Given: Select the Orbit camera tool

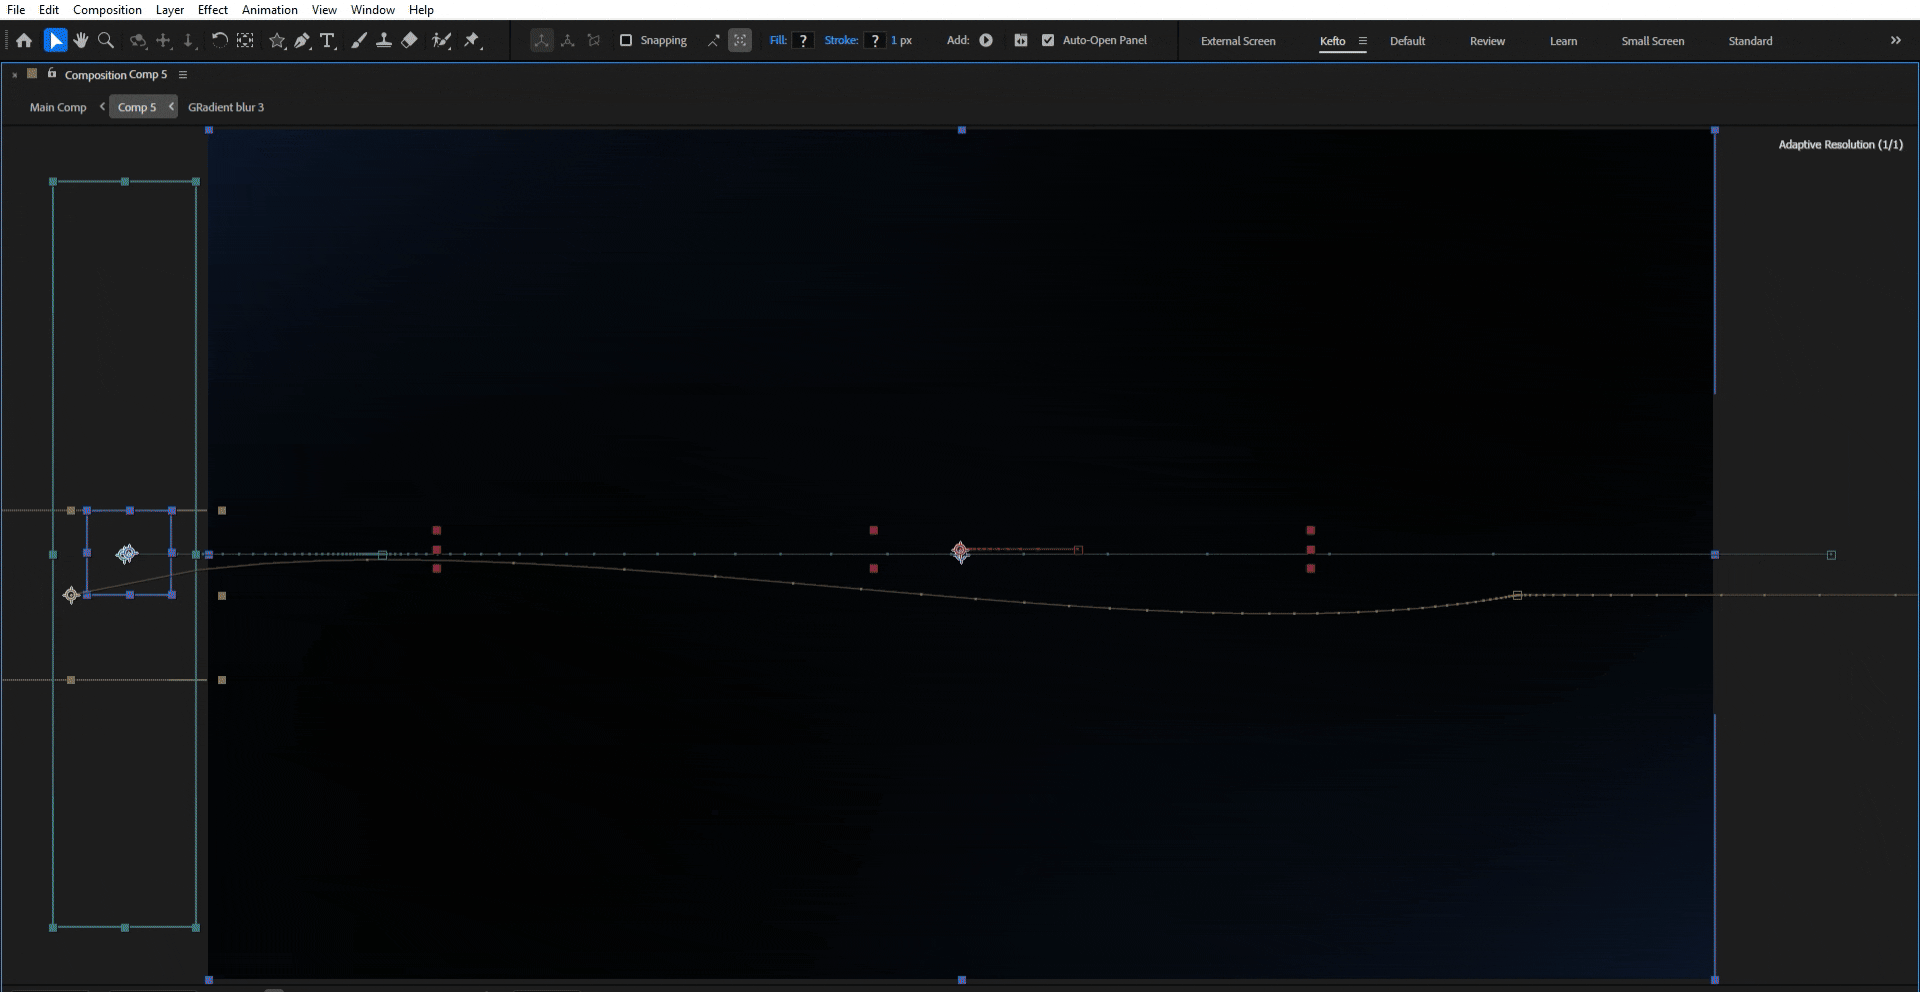Looking at the screenshot, I should click(138, 41).
